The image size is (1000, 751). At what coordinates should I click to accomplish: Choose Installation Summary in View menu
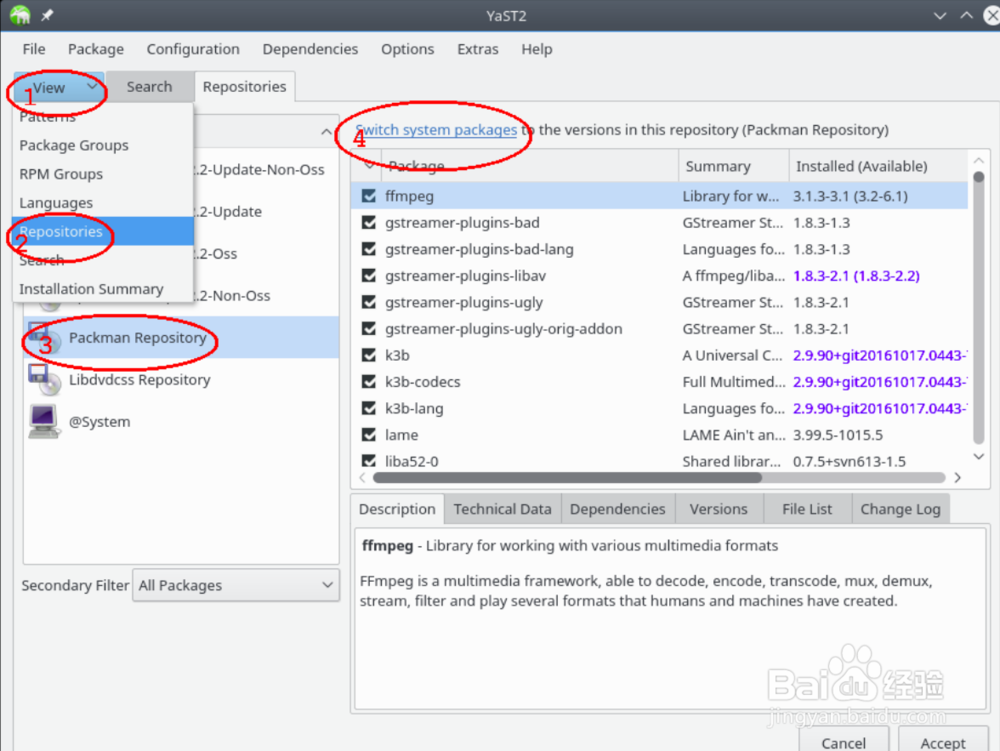103,289
